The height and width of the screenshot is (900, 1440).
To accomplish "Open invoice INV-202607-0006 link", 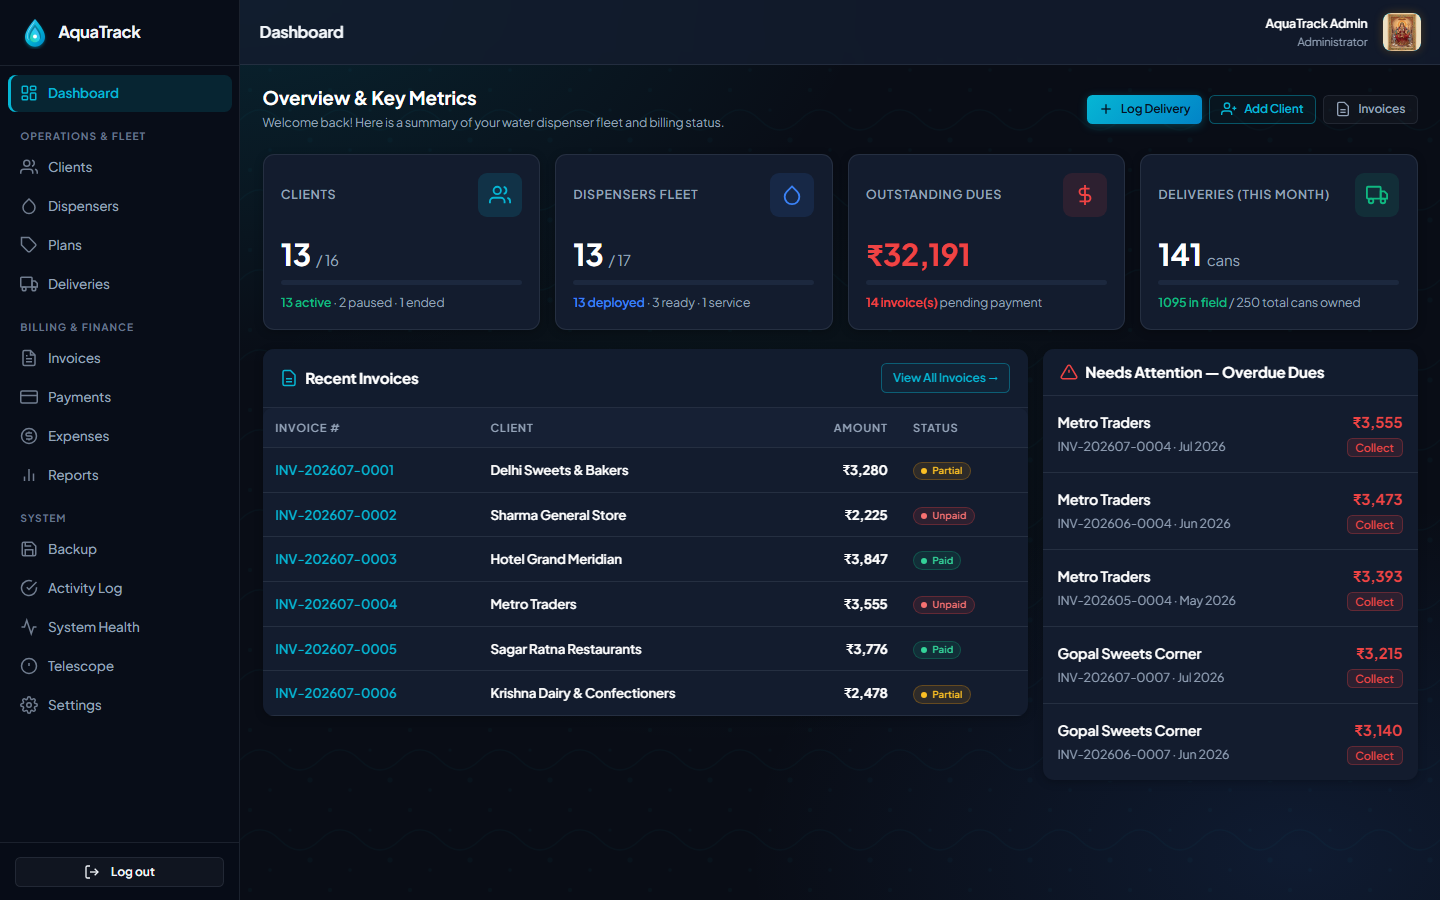I will click(x=336, y=693).
